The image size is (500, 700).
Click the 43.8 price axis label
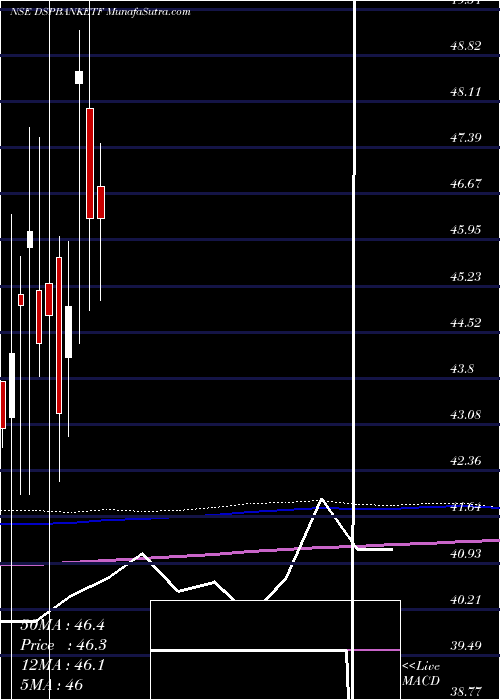click(x=462, y=369)
